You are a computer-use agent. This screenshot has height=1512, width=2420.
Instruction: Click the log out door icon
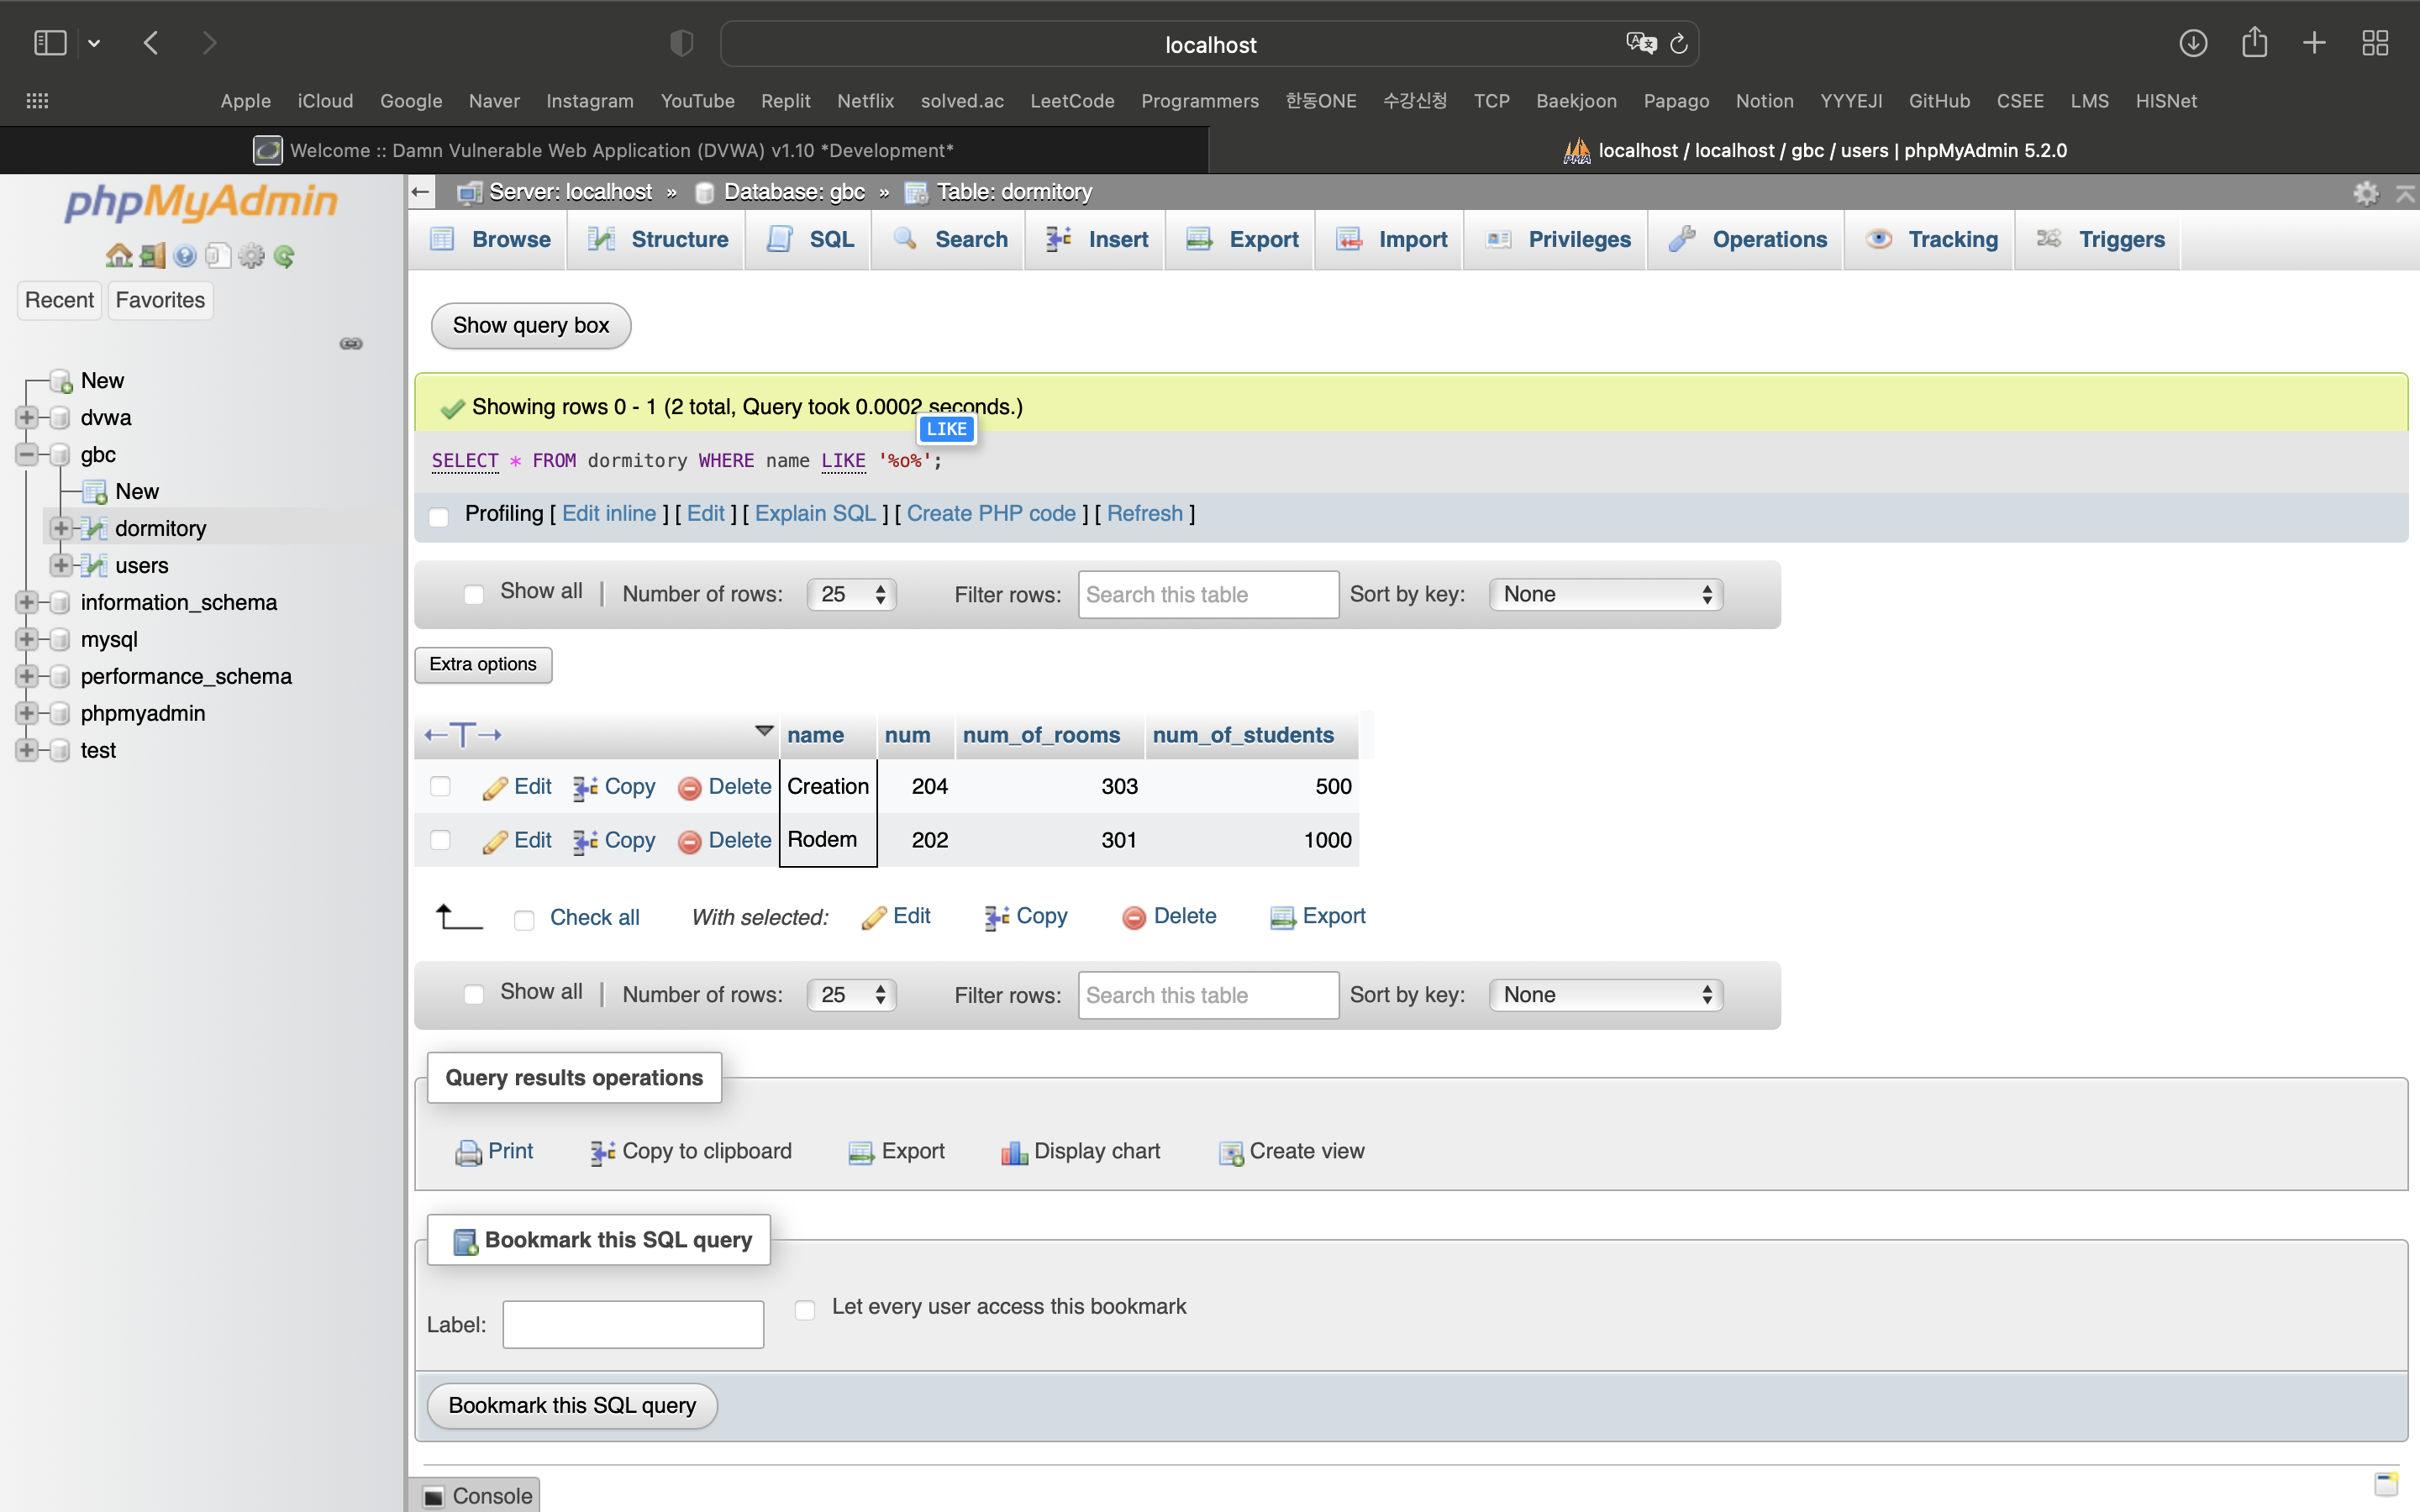[152, 256]
